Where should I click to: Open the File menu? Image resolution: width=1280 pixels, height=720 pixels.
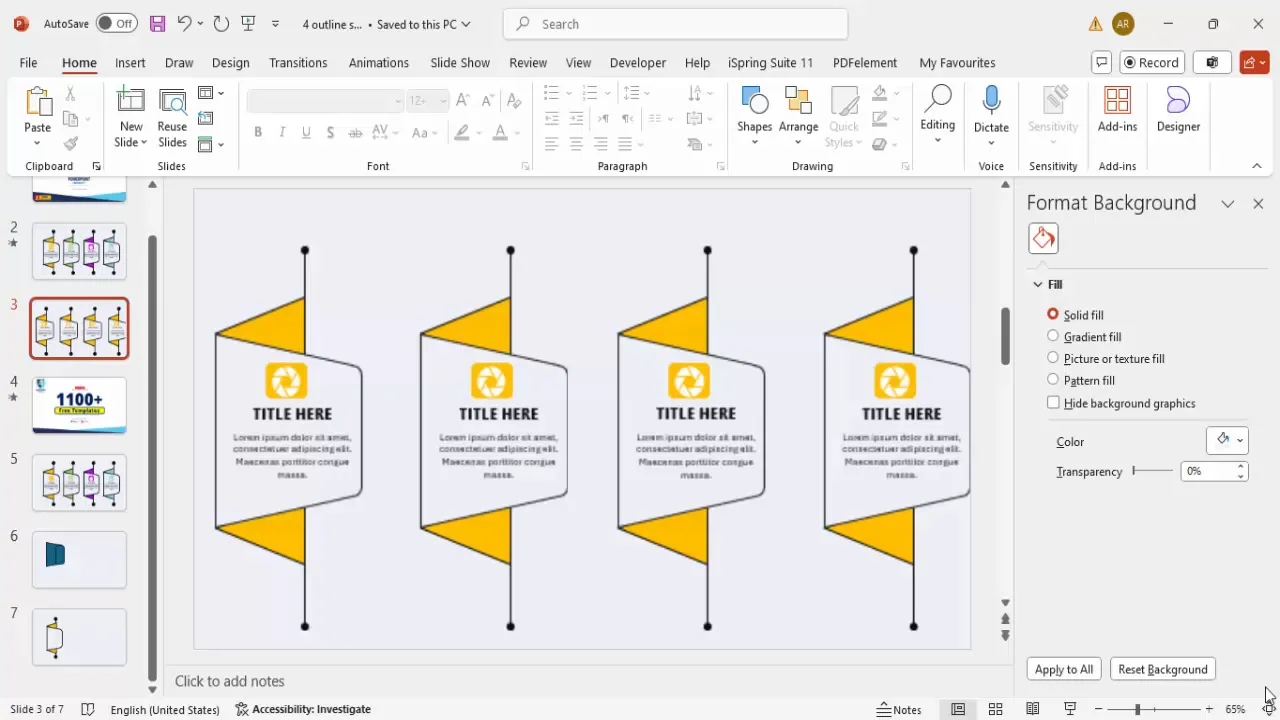point(28,62)
